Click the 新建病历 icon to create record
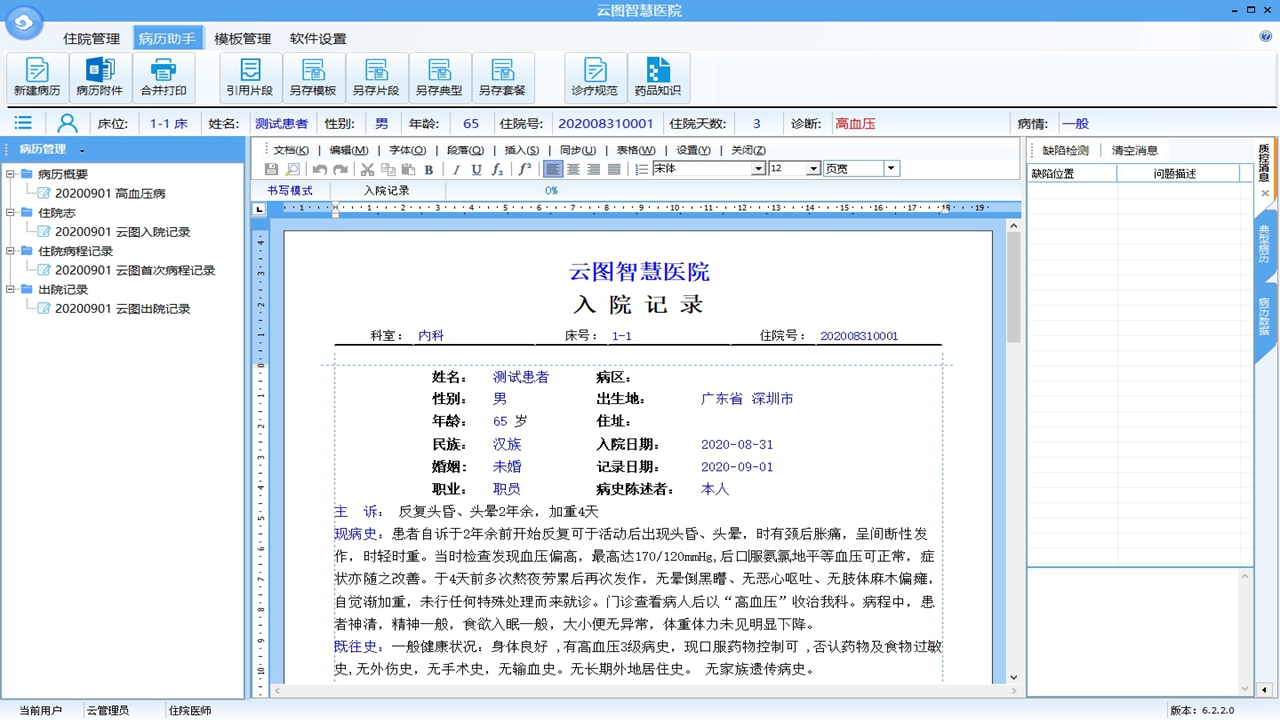The image size is (1280, 720). click(x=37, y=76)
